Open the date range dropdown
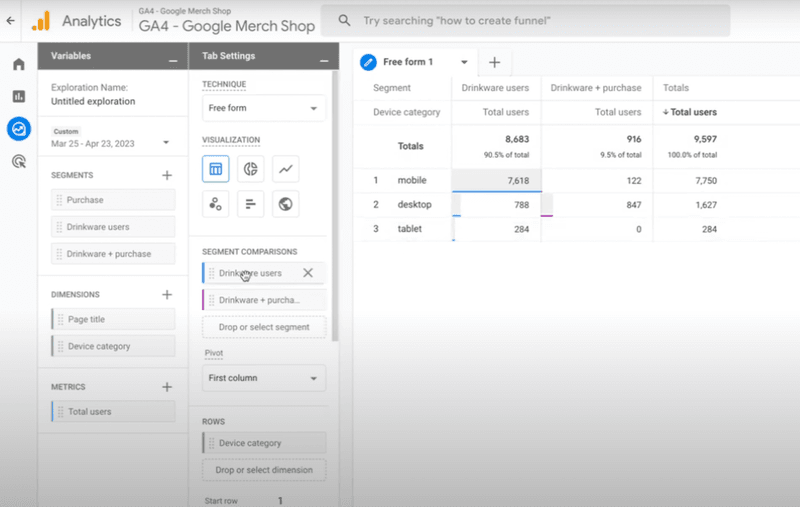The height and width of the screenshot is (507, 800). 166,142
